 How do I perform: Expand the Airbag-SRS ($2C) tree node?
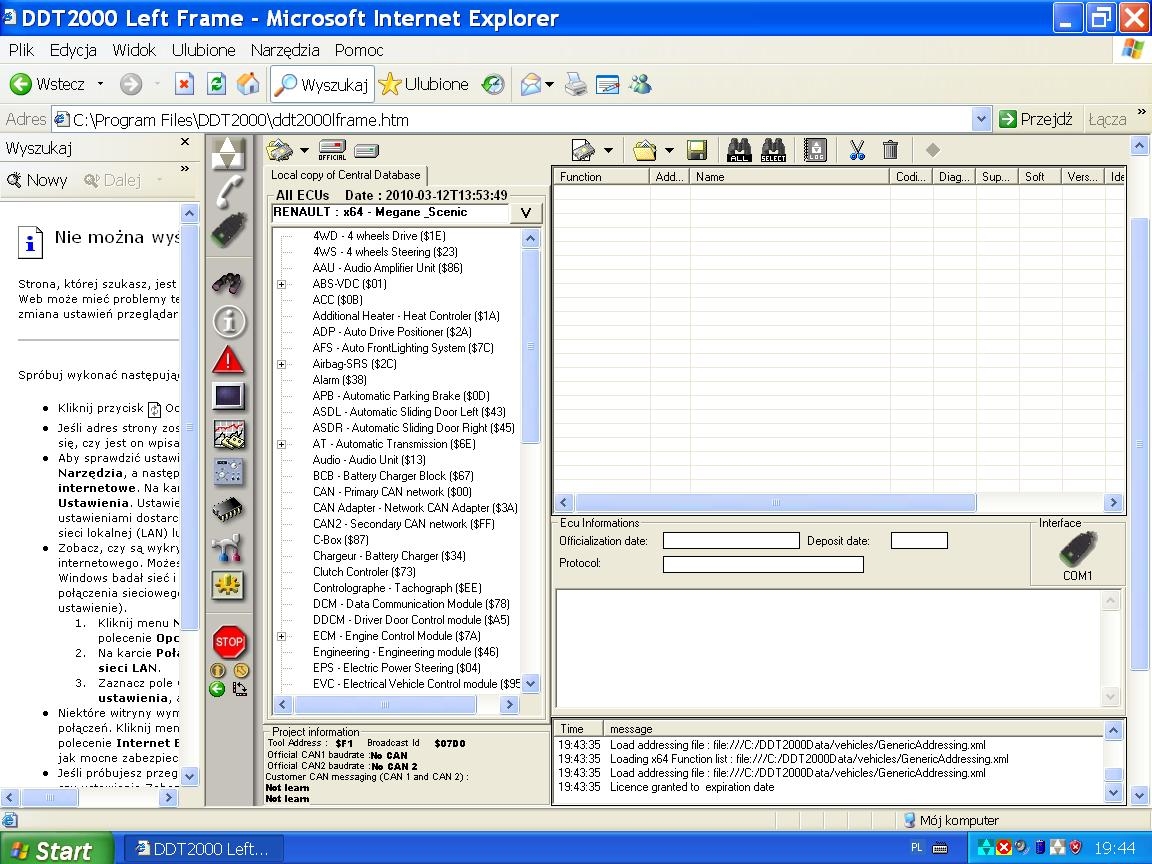tap(281, 364)
